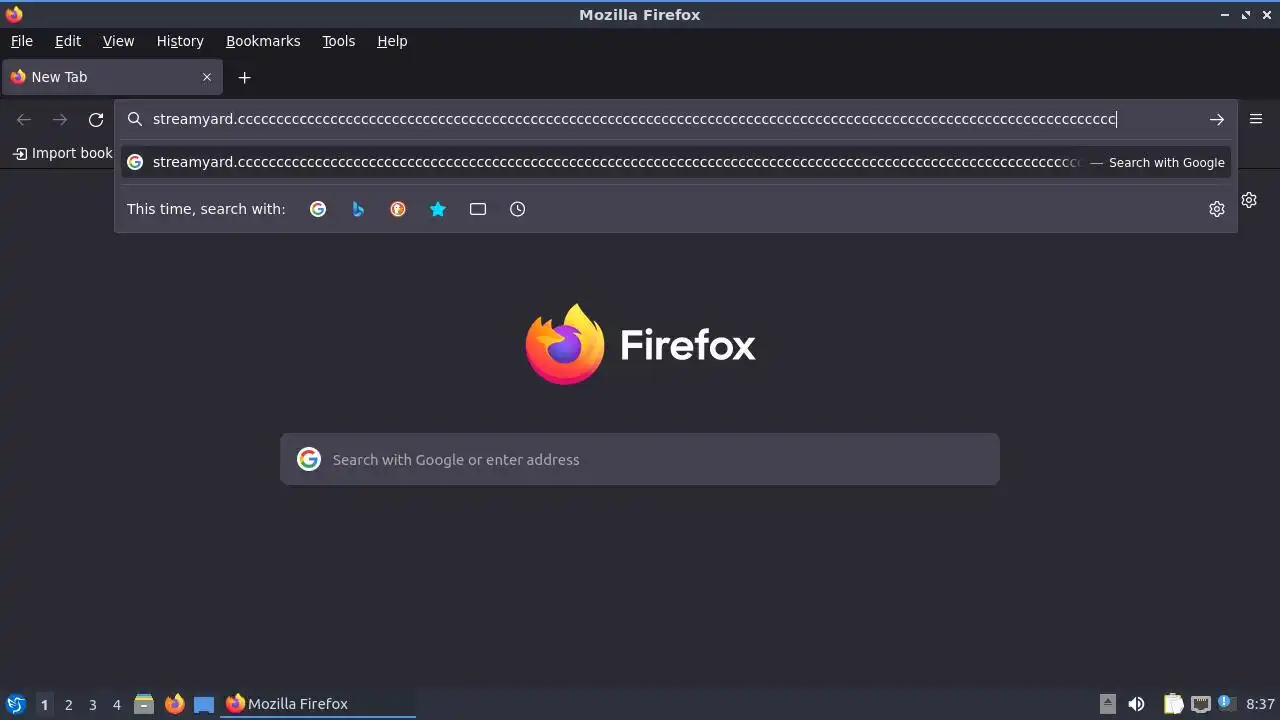Open the History menu

click(x=180, y=41)
